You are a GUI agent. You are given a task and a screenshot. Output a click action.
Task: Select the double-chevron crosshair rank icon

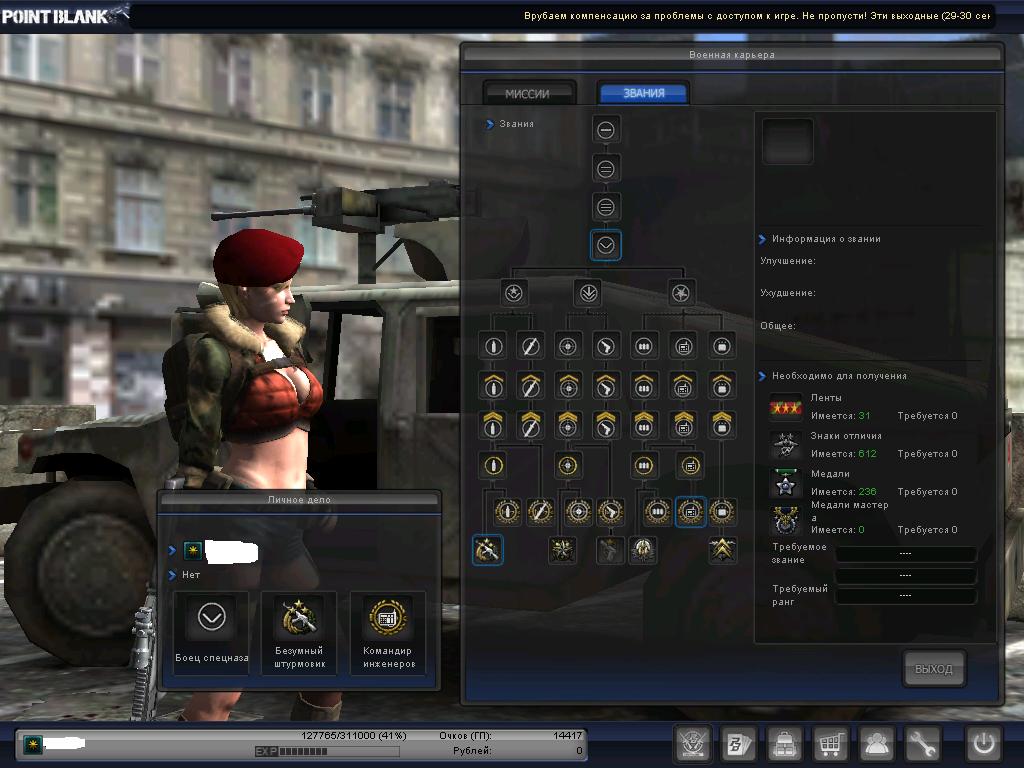click(568, 425)
